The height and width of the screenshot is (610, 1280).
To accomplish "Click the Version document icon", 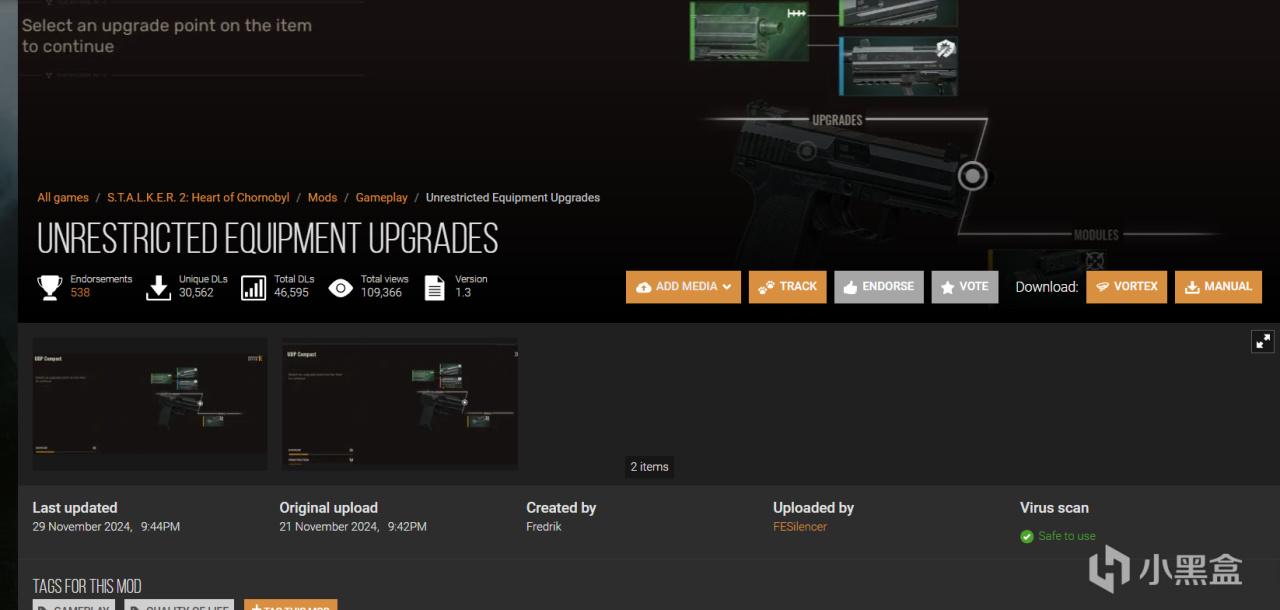I will [x=435, y=288].
